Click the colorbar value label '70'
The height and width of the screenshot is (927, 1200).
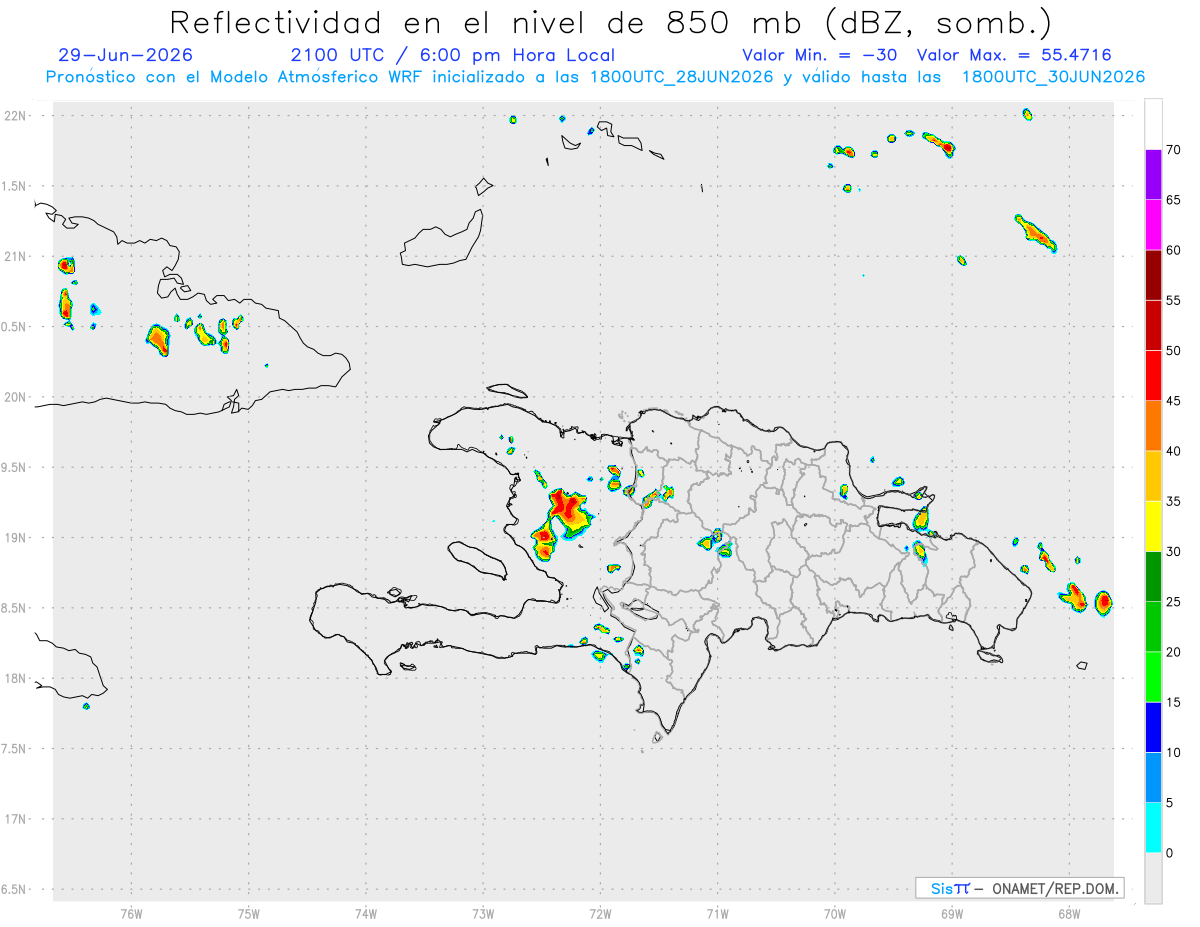pyautogui.click(x=1174, y=150)
